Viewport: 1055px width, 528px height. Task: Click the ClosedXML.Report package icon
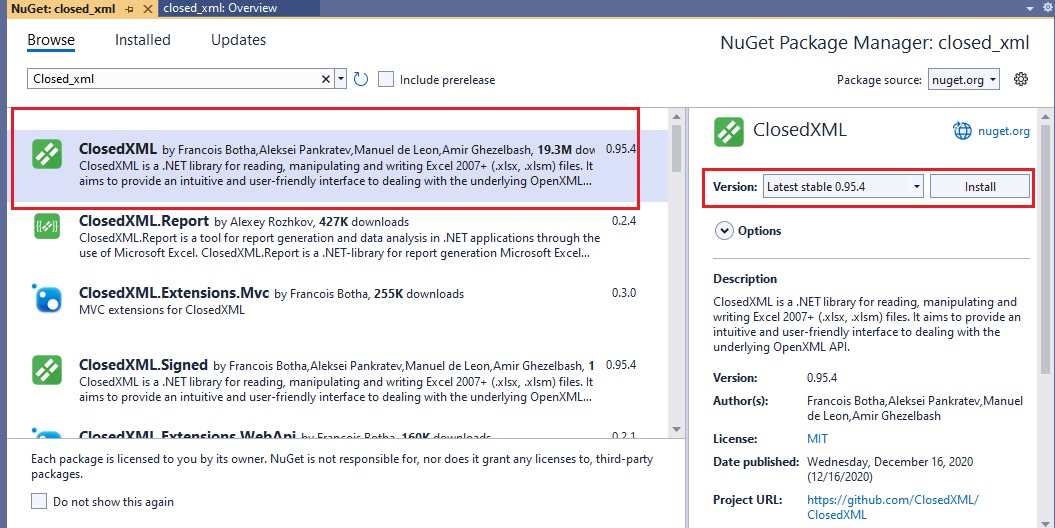point(47,227)
